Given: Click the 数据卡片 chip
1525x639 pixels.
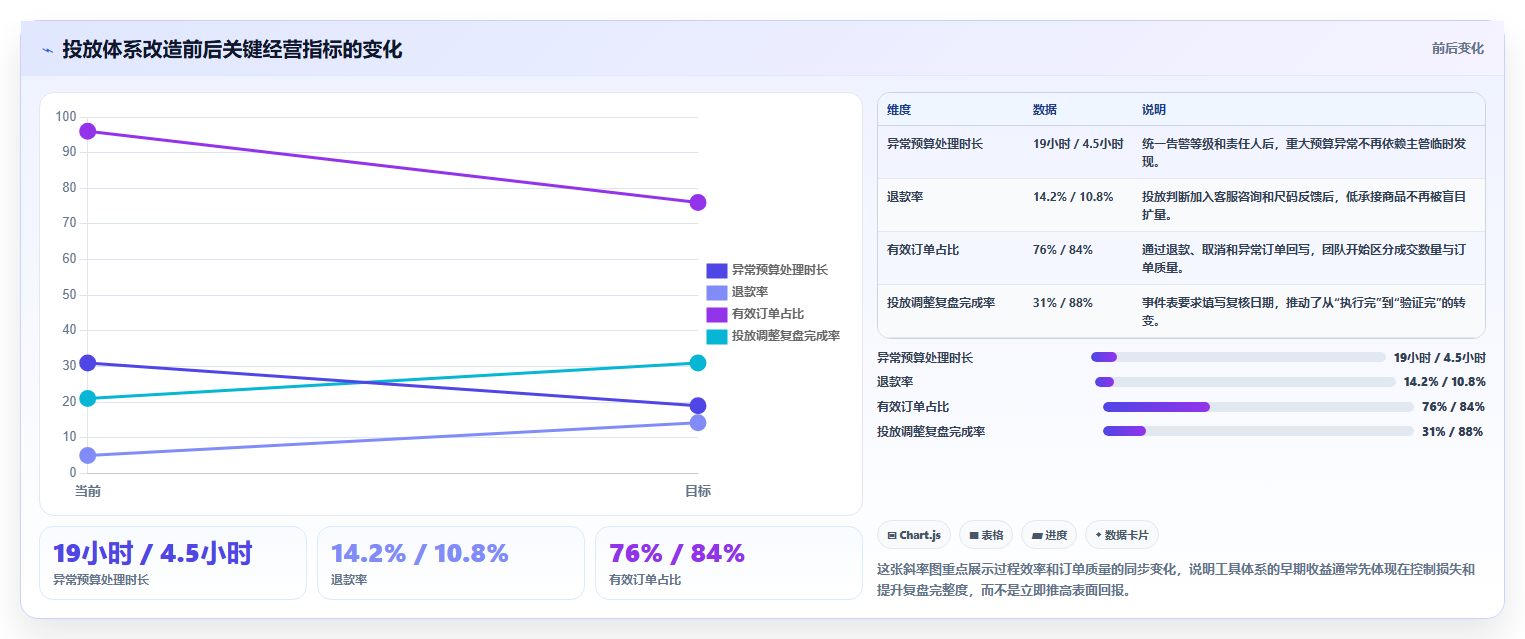Looking at the screenshot, I should [x=1122, y=535].
